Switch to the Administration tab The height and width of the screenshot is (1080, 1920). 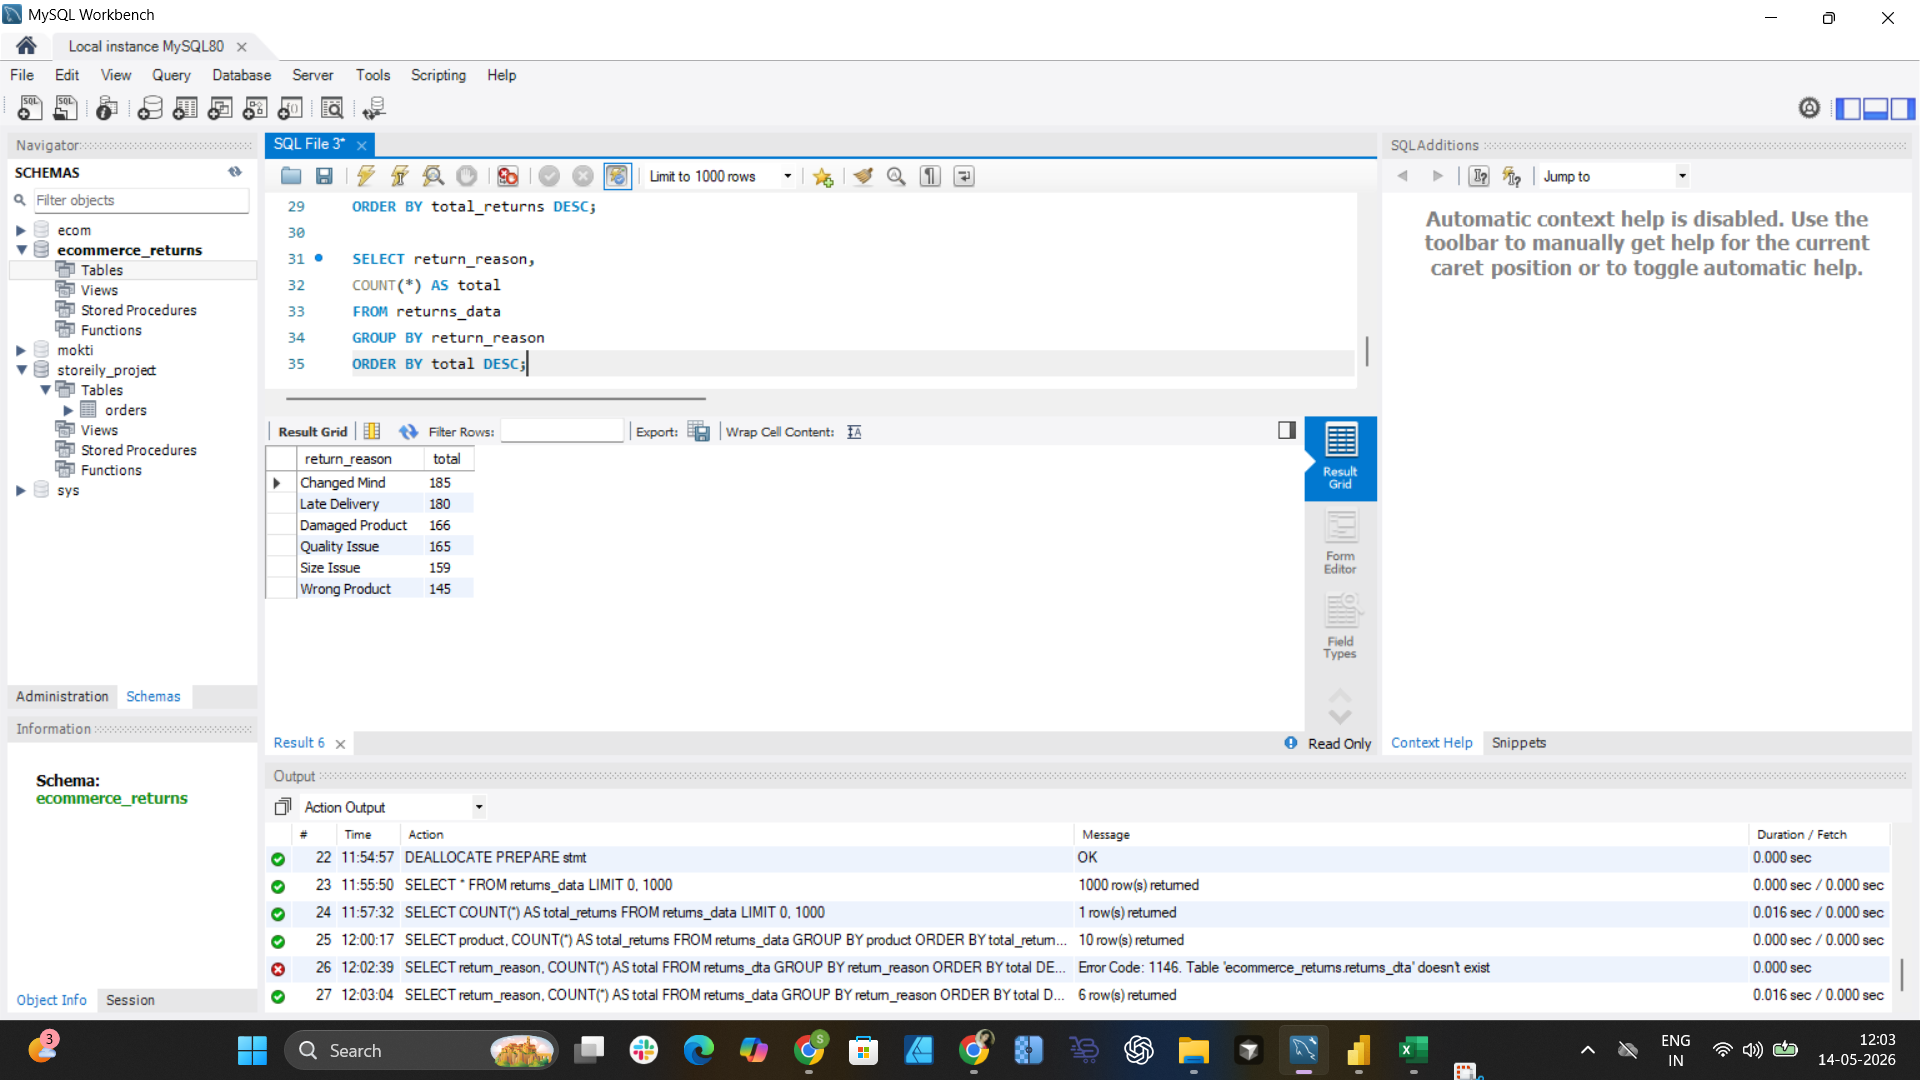[62, 696]
